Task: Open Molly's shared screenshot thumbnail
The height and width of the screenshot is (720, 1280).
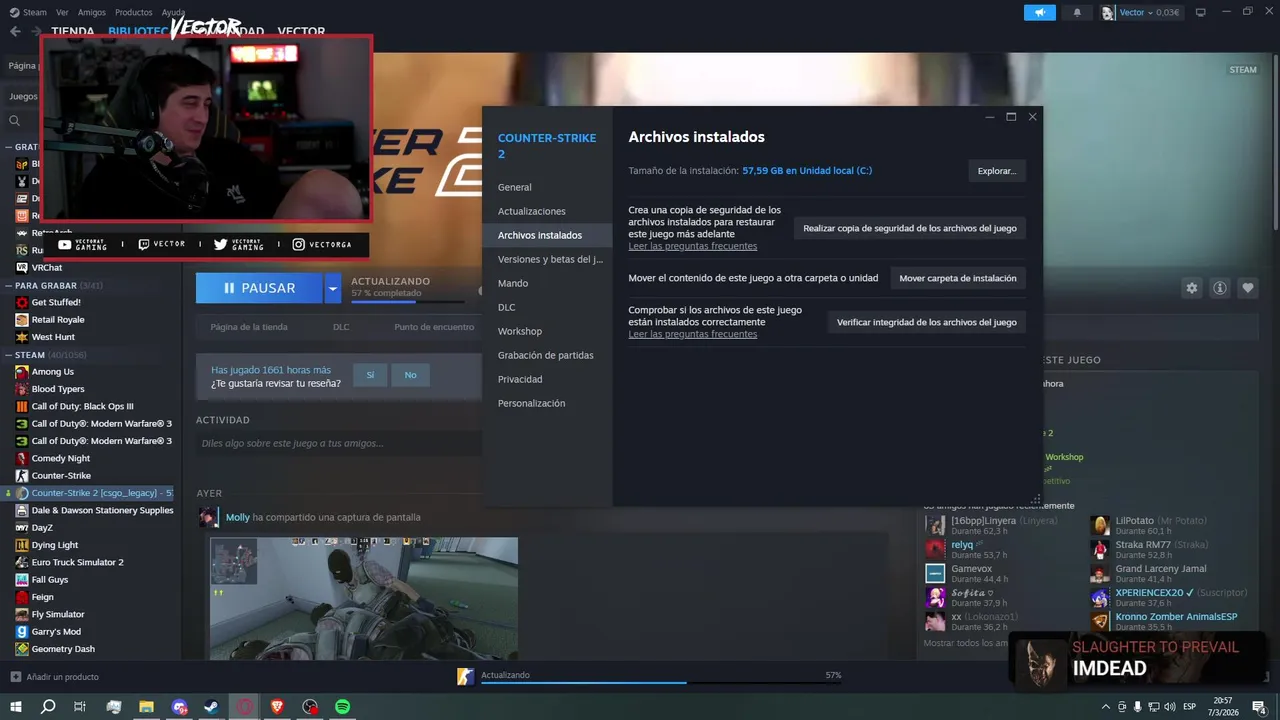Action: pyautogui.click(x=364, y=598)
